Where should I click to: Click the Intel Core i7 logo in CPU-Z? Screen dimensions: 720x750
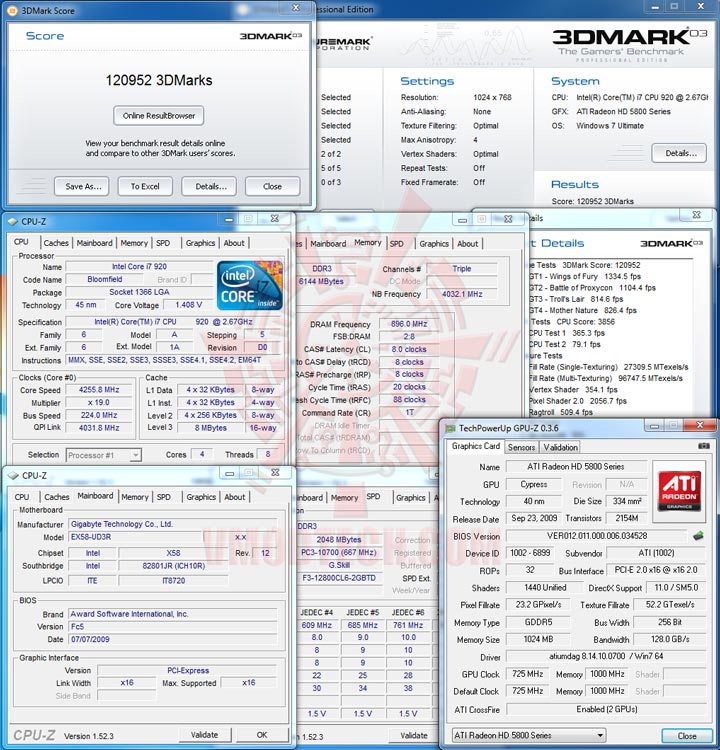249,286
